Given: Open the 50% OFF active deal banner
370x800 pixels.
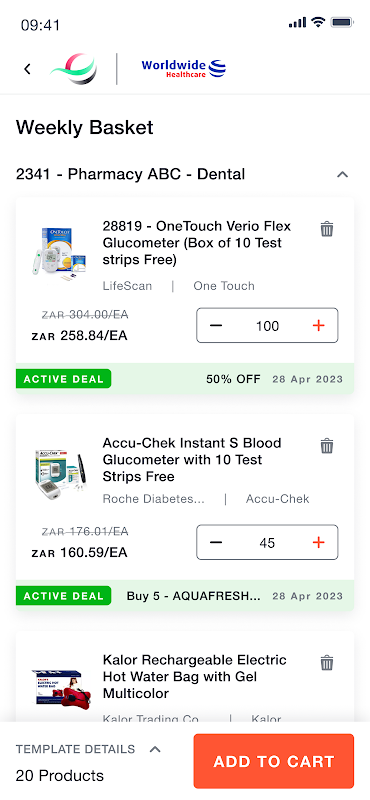Looking at the screenshot, I should click(x=233, y=379).
